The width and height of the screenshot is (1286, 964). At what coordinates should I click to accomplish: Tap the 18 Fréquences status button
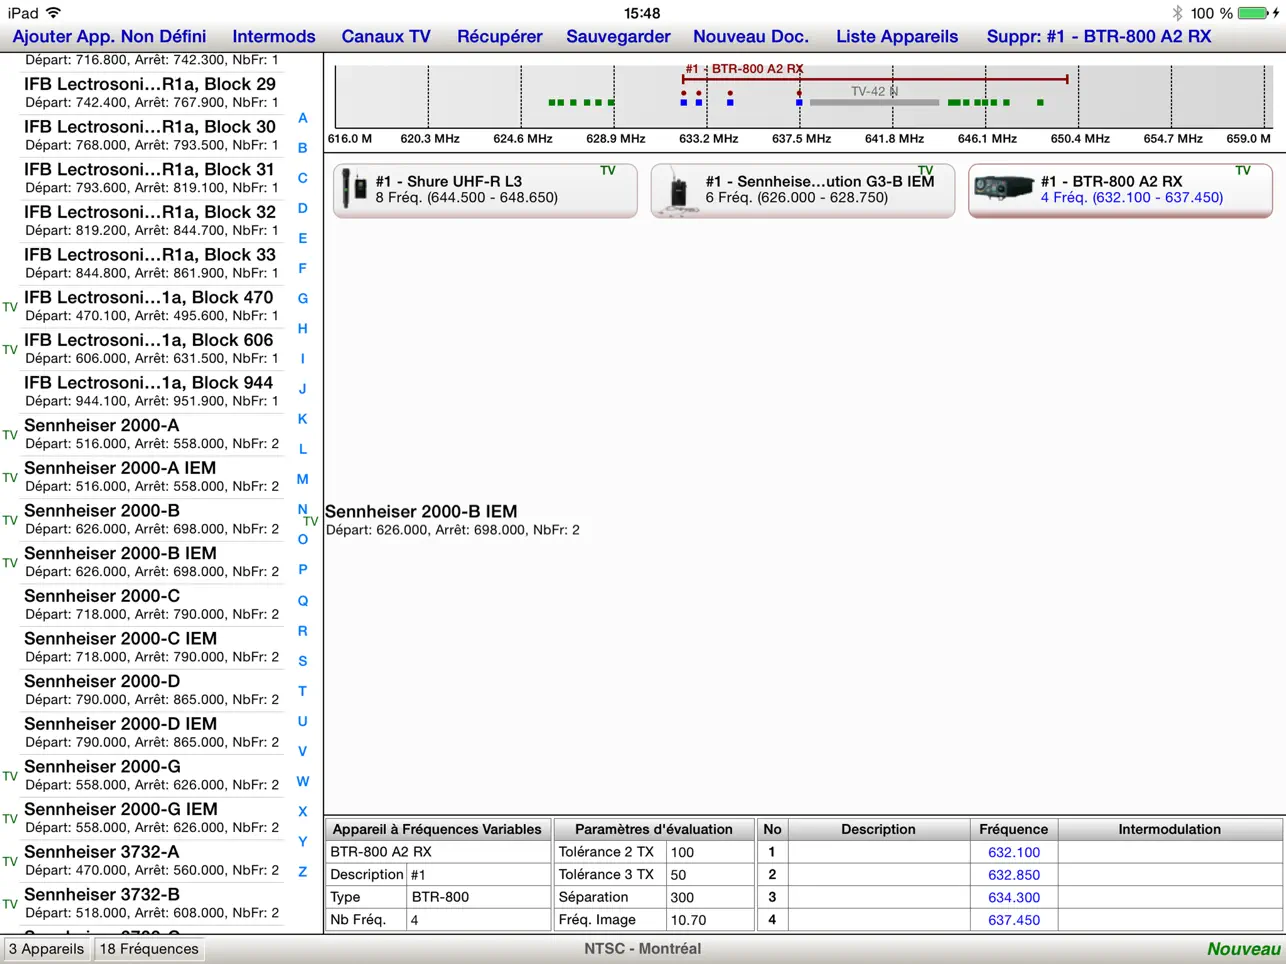(149, 949)
